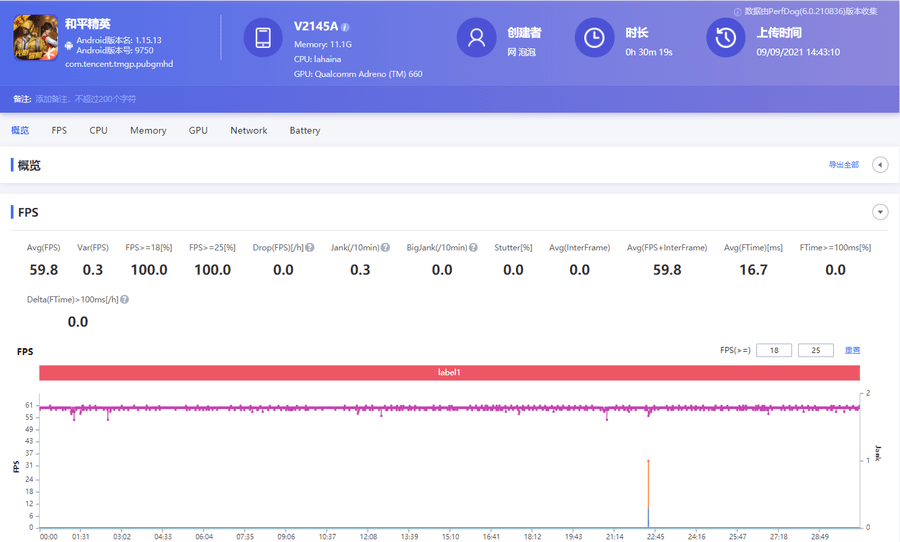Click the FPS>=25[%] value 100.0

click(212, 270)
